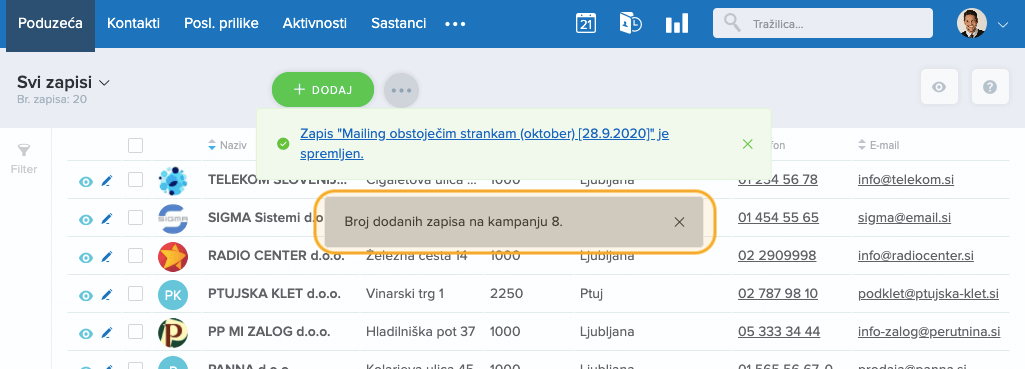Open the Mailing obstoječim strankam saved record link

click(484, 144)
